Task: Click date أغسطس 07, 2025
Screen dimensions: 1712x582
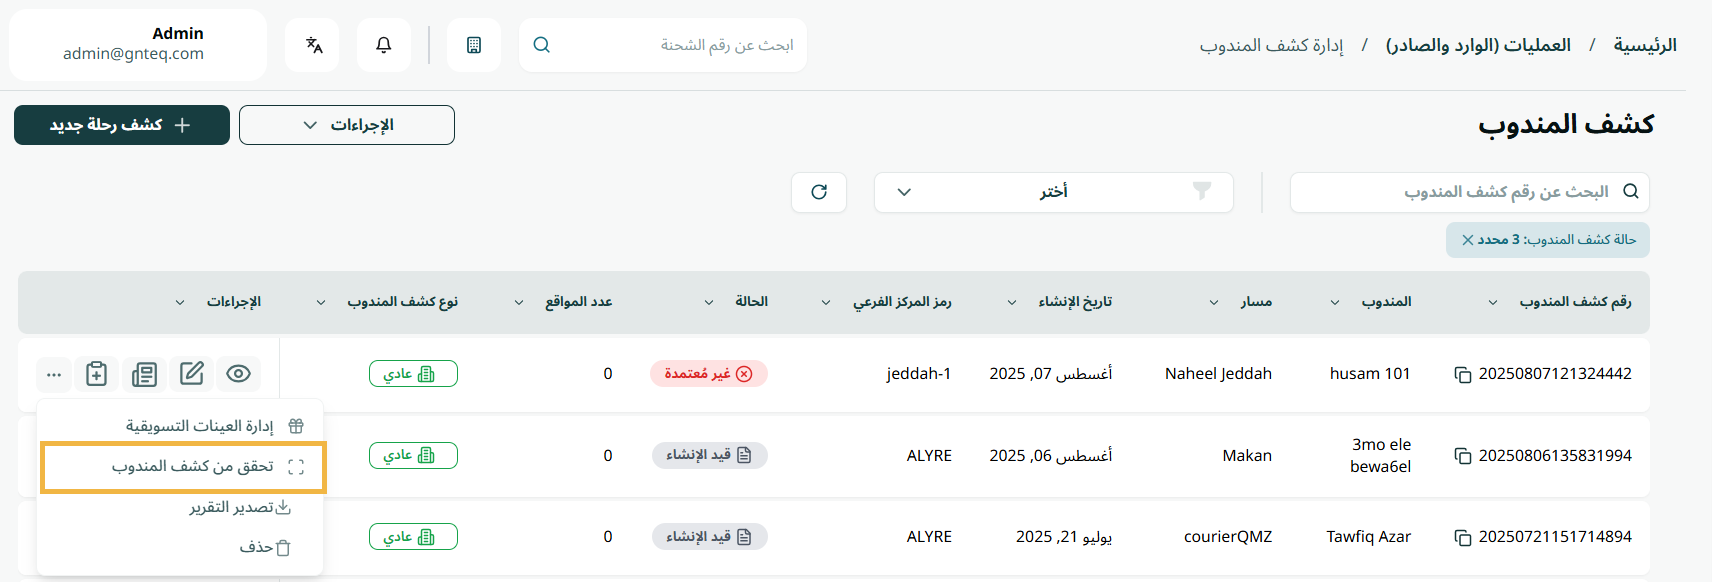Action: (1051, 374)
